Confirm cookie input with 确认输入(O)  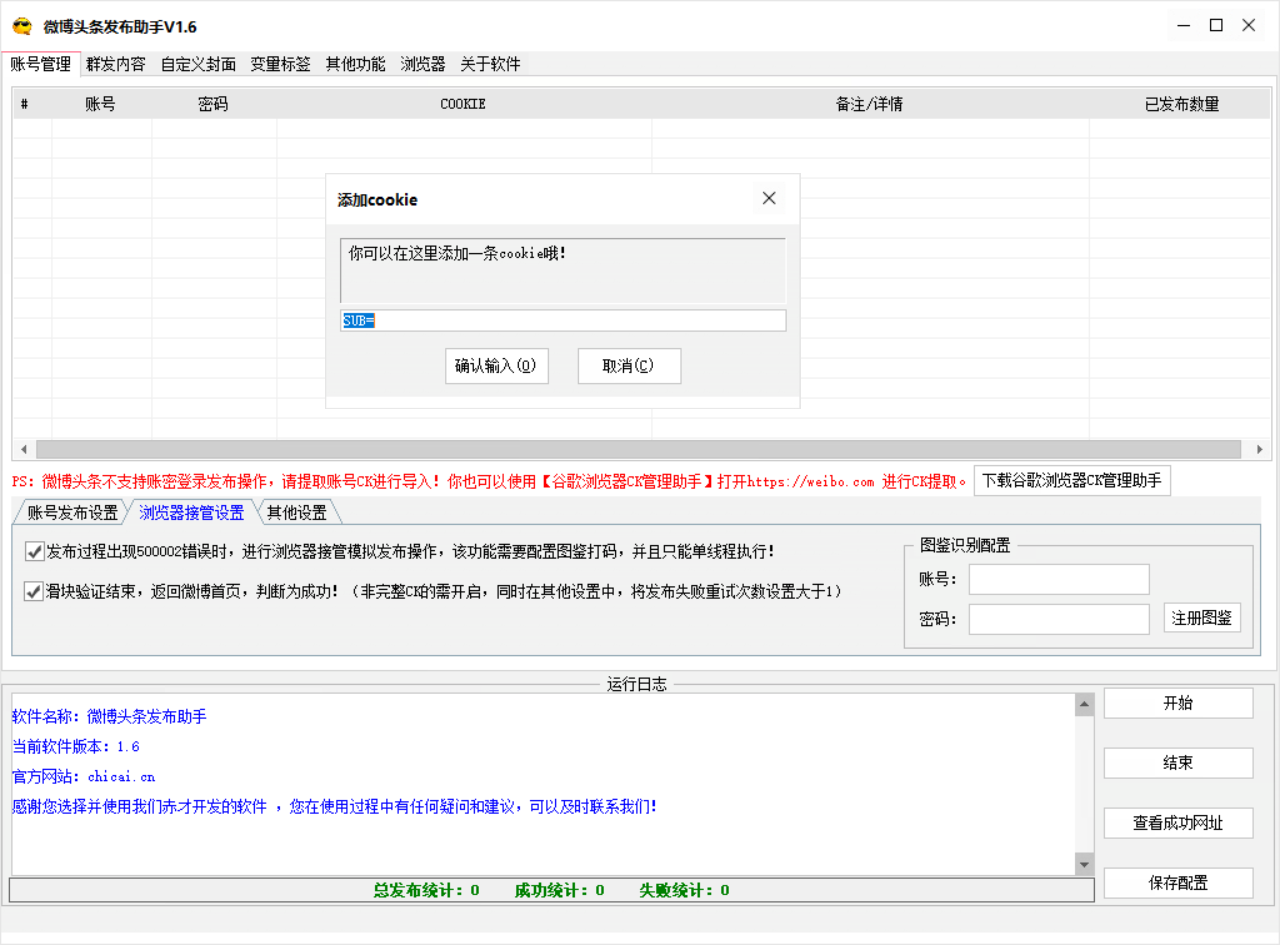pos(497,366)
